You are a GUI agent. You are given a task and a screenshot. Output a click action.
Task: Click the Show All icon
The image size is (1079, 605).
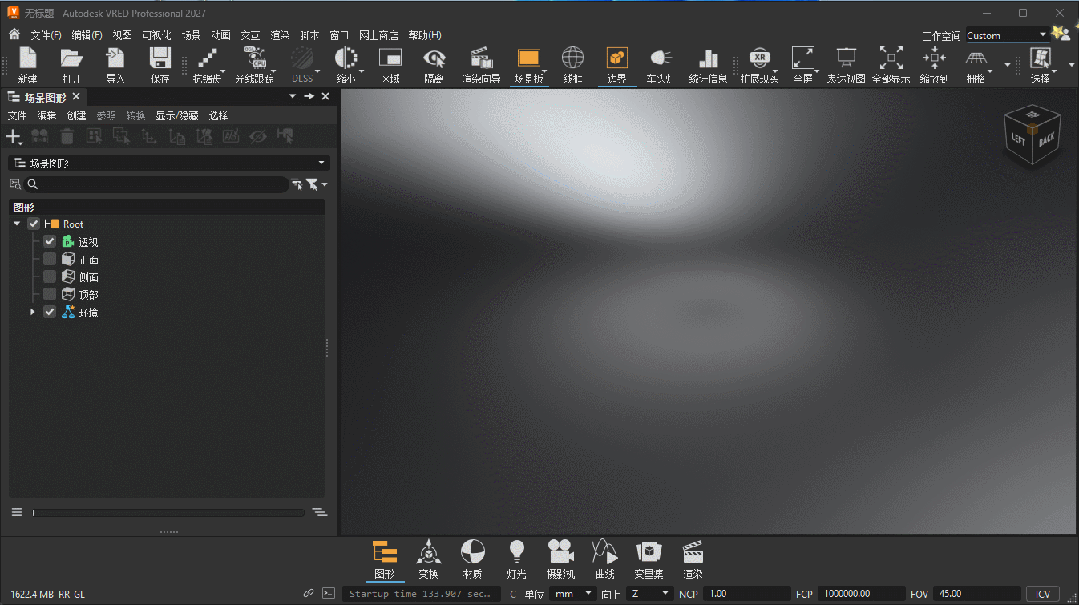[x=890, y=59]
